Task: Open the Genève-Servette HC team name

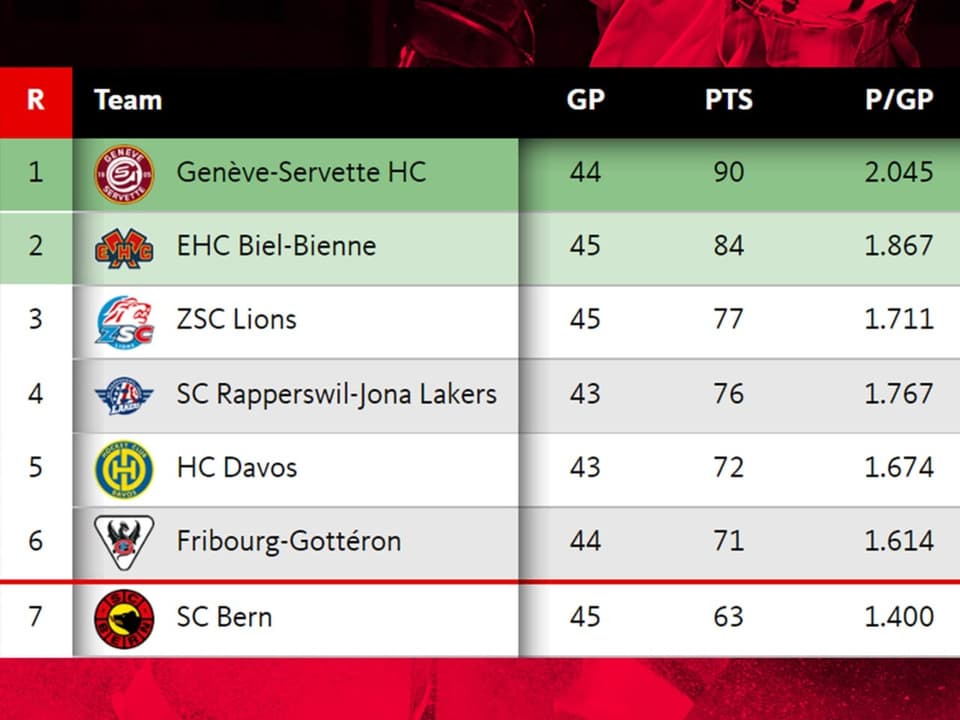Action: pos(301,172)
